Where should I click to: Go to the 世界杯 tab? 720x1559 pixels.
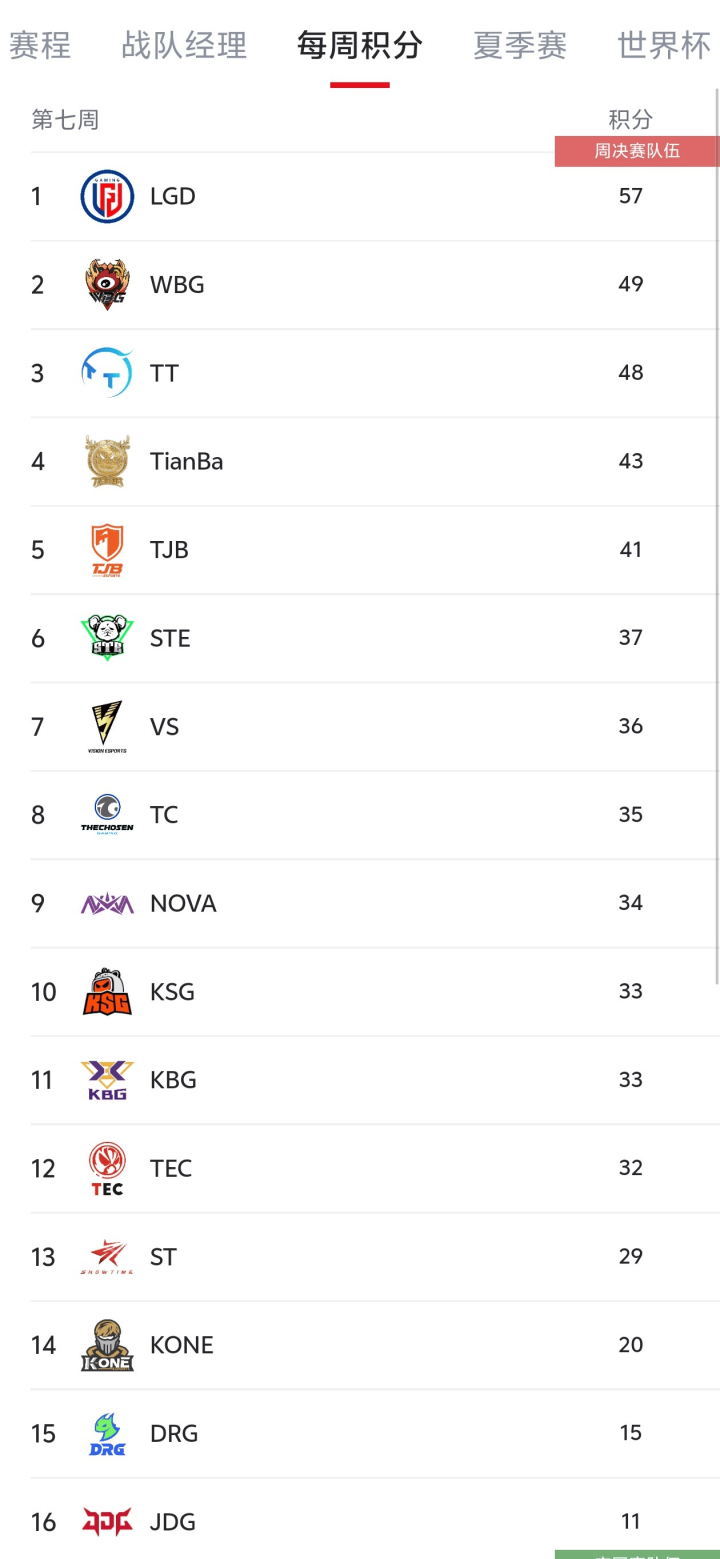pos(665,45)
